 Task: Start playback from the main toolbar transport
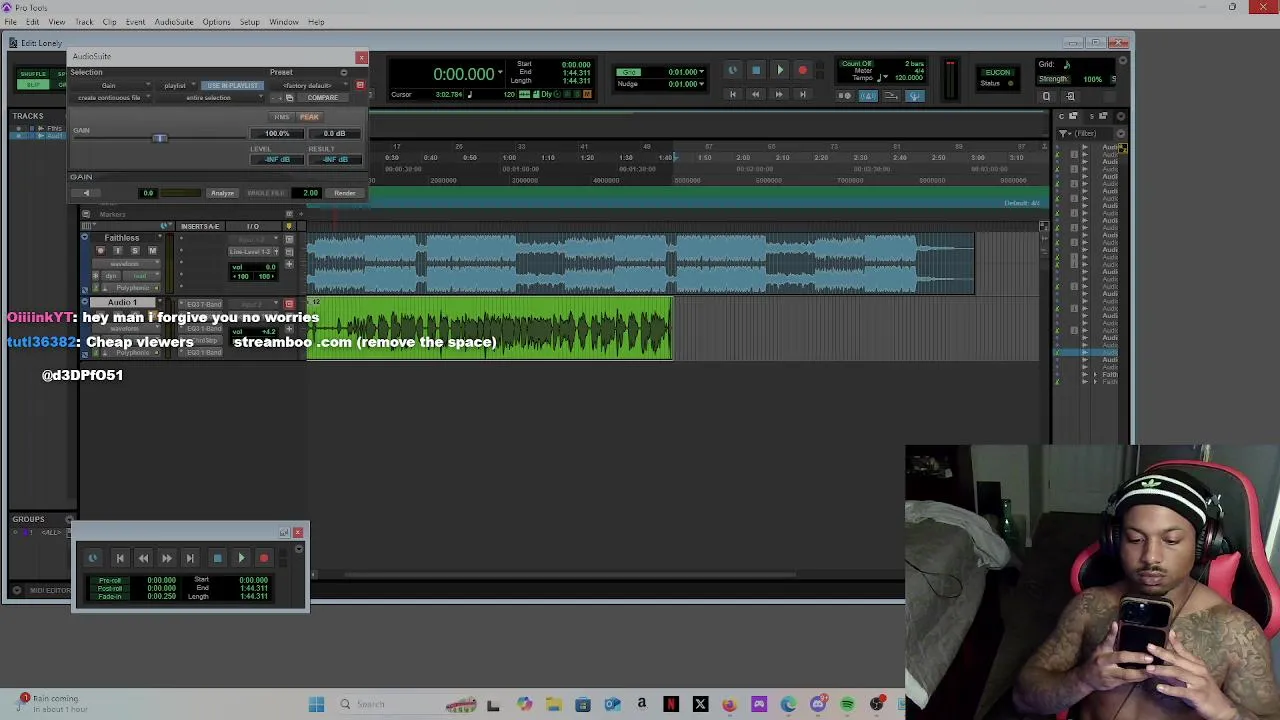tap(780, 71)
